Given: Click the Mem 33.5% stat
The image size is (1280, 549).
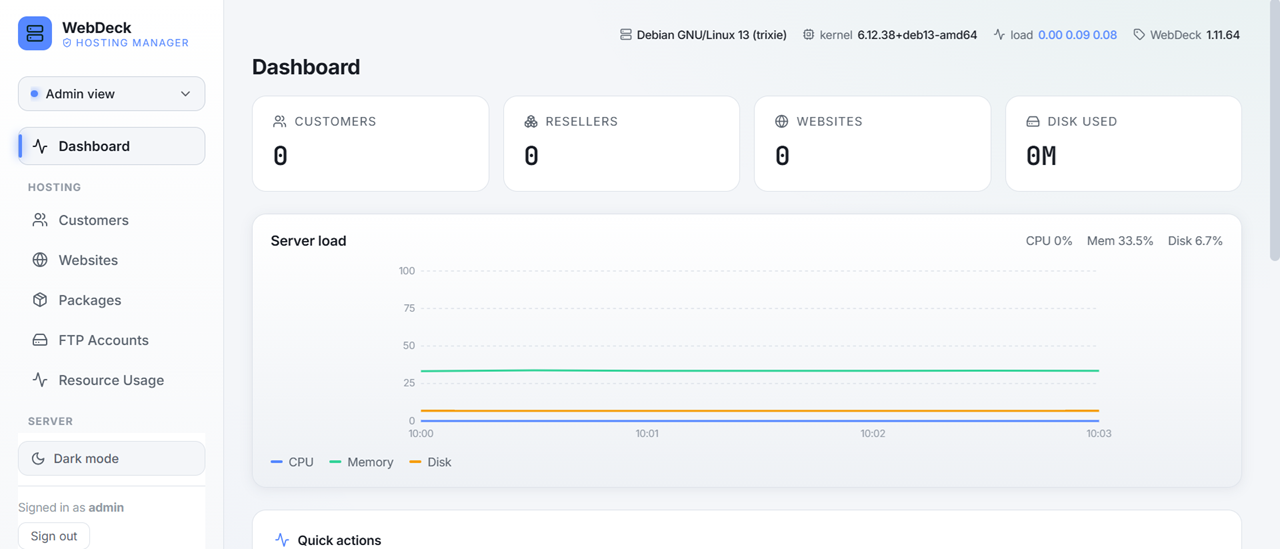Looking at the screenshot, I should (x=1120, y=241).
